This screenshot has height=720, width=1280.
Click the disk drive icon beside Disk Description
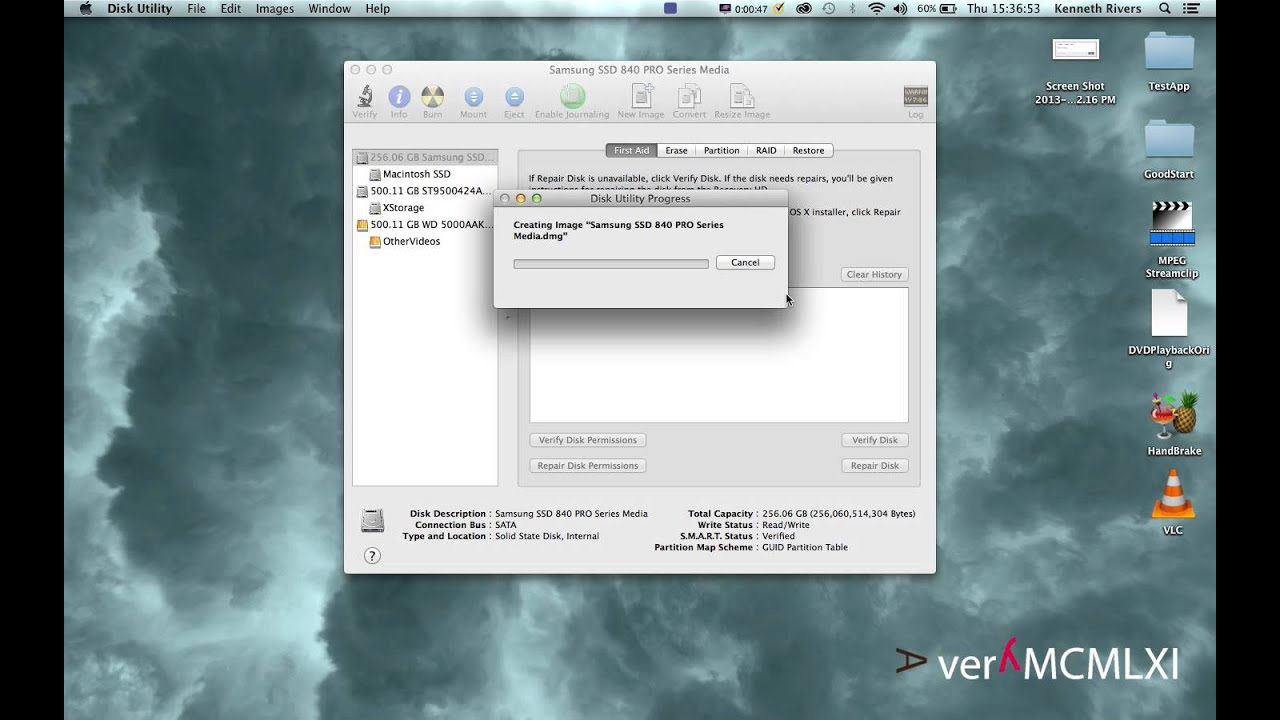click(372, 521)
